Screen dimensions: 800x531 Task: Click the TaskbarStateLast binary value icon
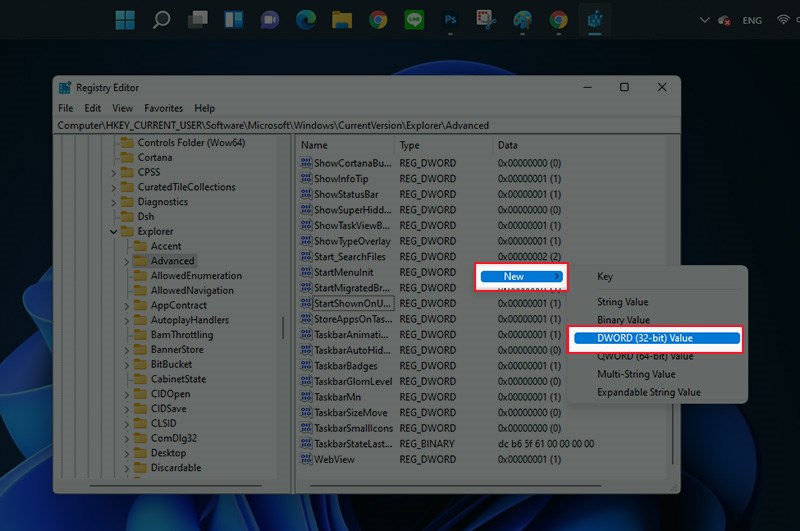pos(306,443)
